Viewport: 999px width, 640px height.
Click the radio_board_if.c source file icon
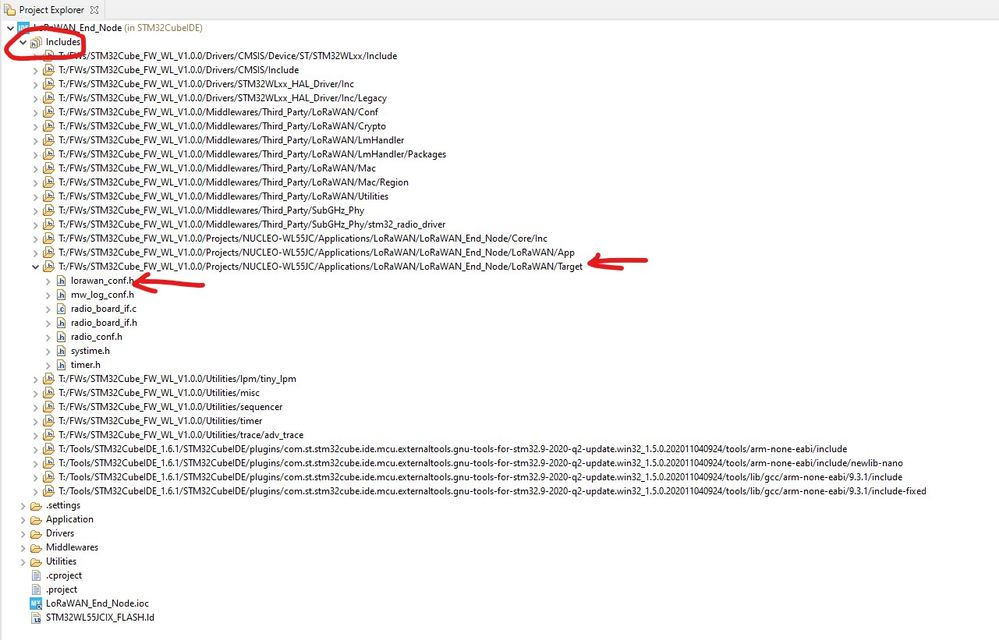[61, 309]
